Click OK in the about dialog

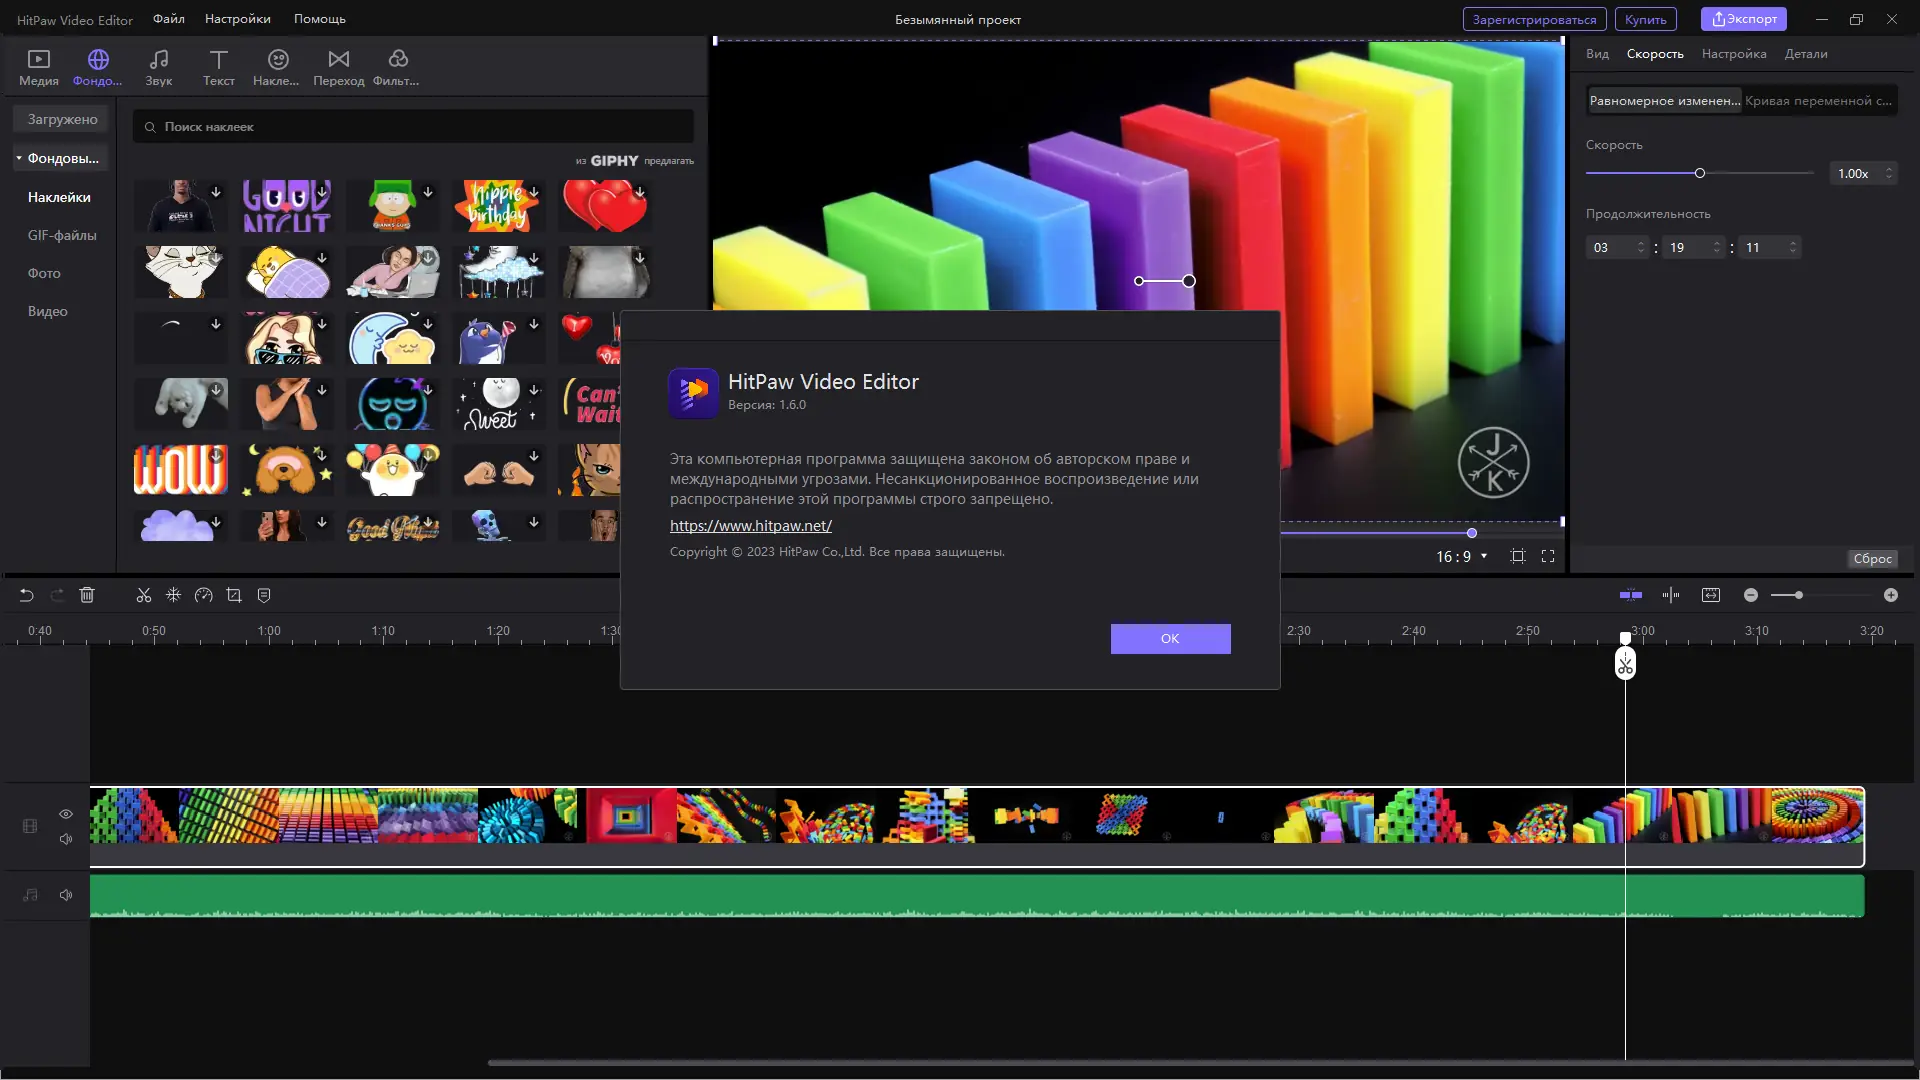[x=1170, y=638]
